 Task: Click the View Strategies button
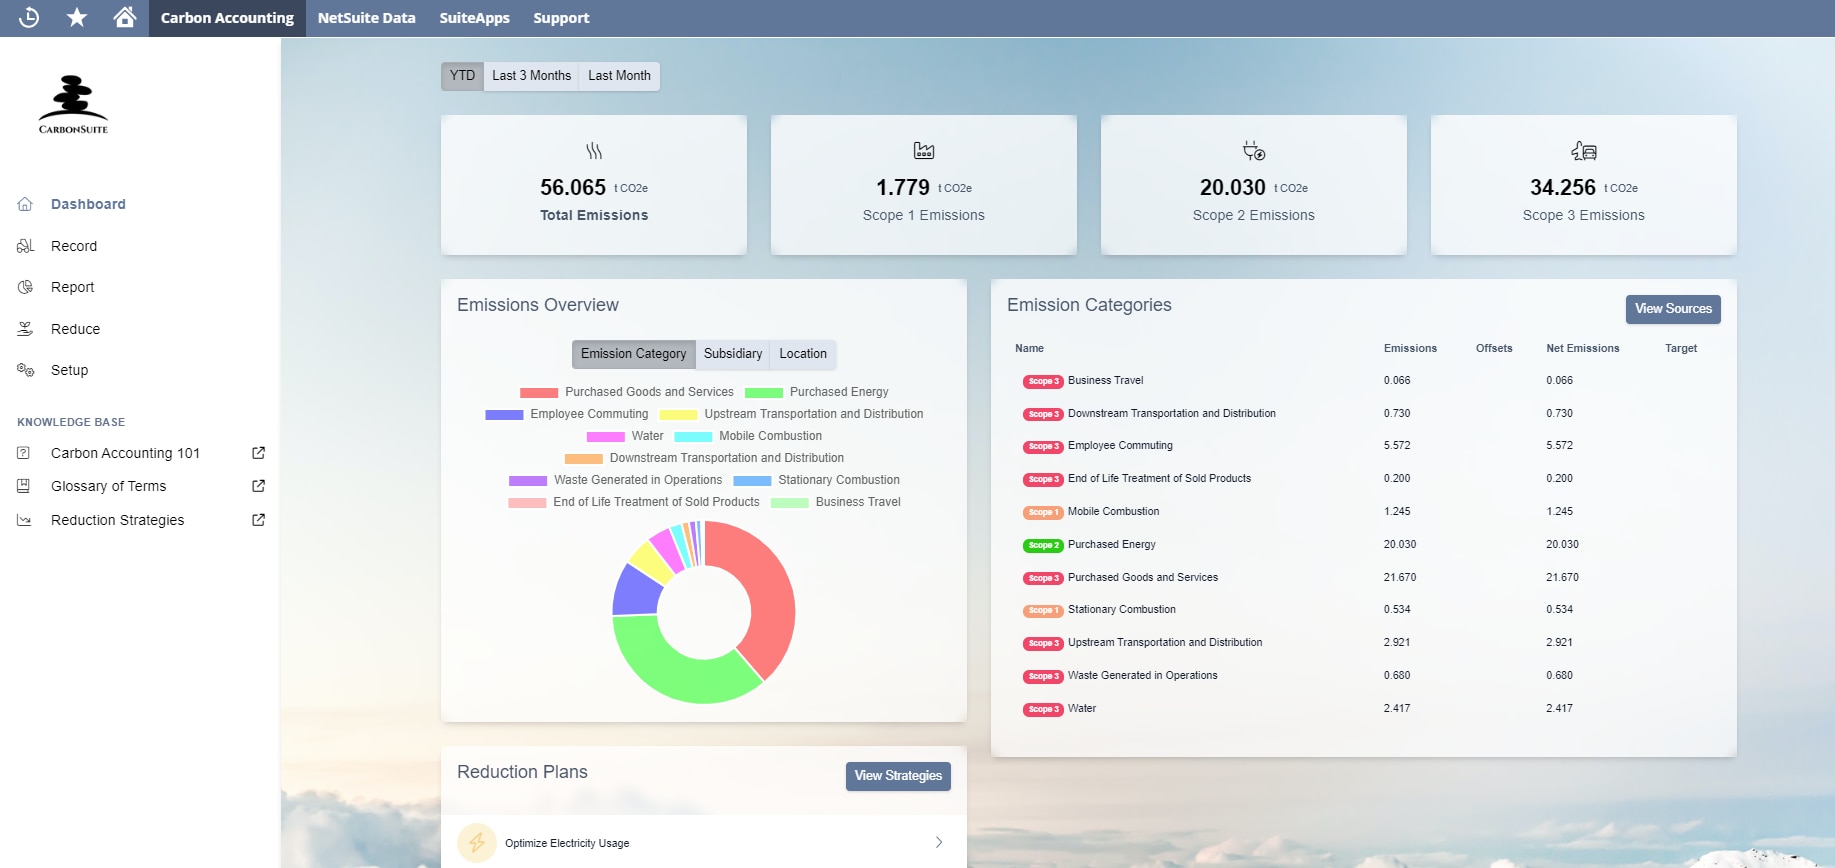coord(898,776)
